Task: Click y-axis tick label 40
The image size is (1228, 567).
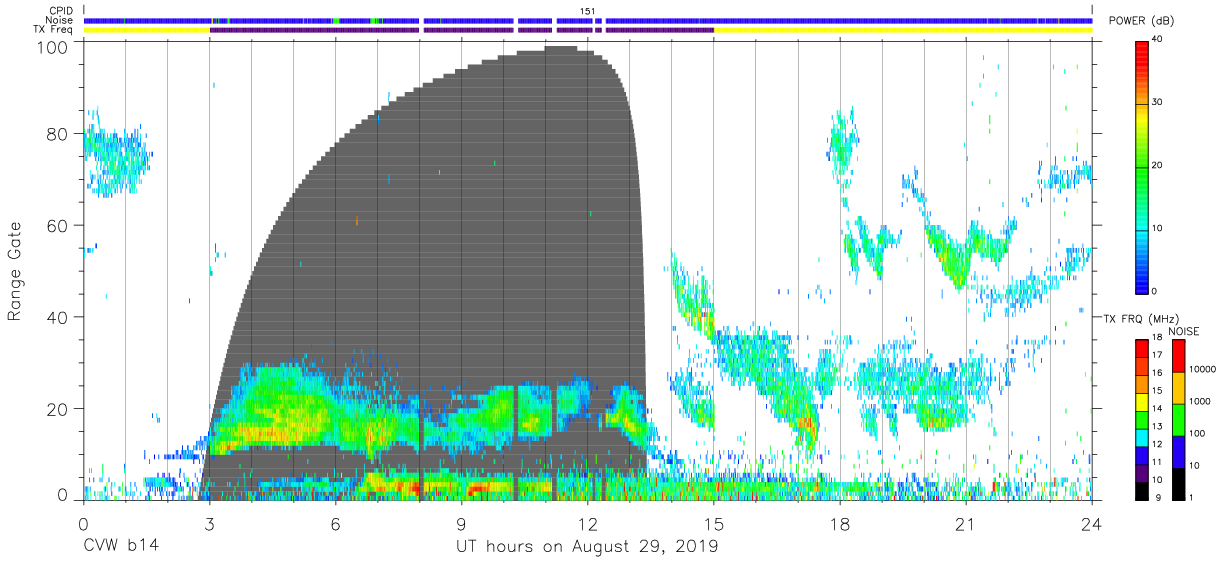Action: tap(58, 317)
